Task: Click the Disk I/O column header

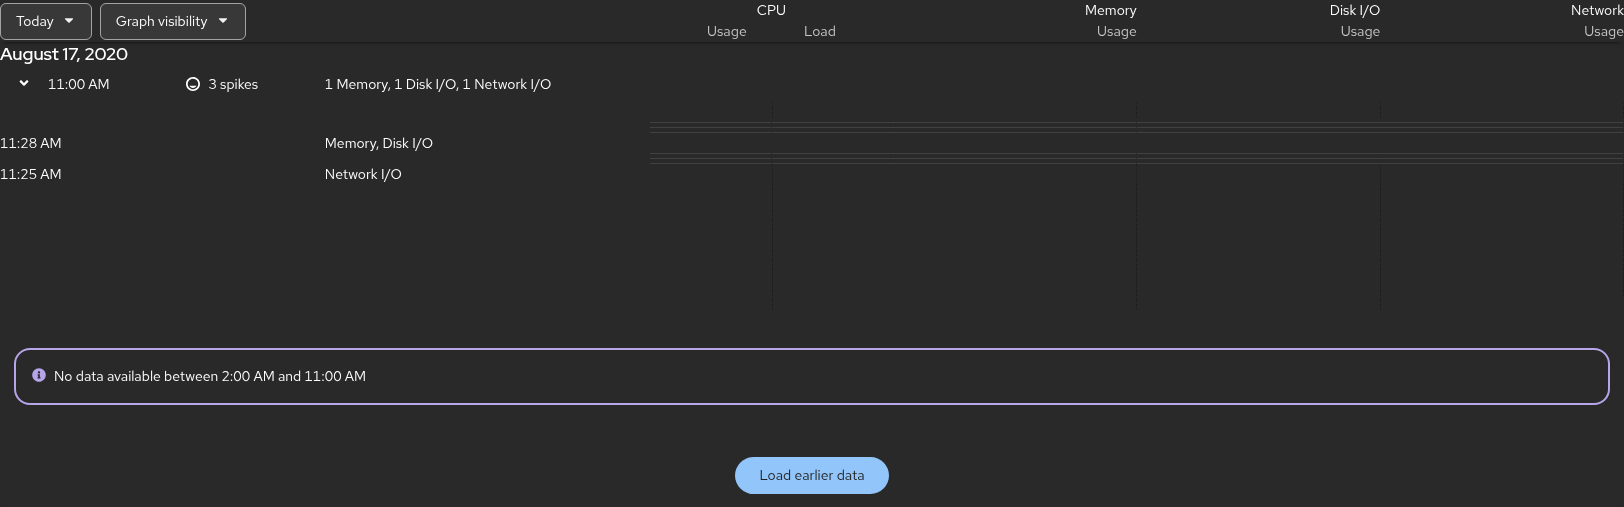Action: point(1355,10)
